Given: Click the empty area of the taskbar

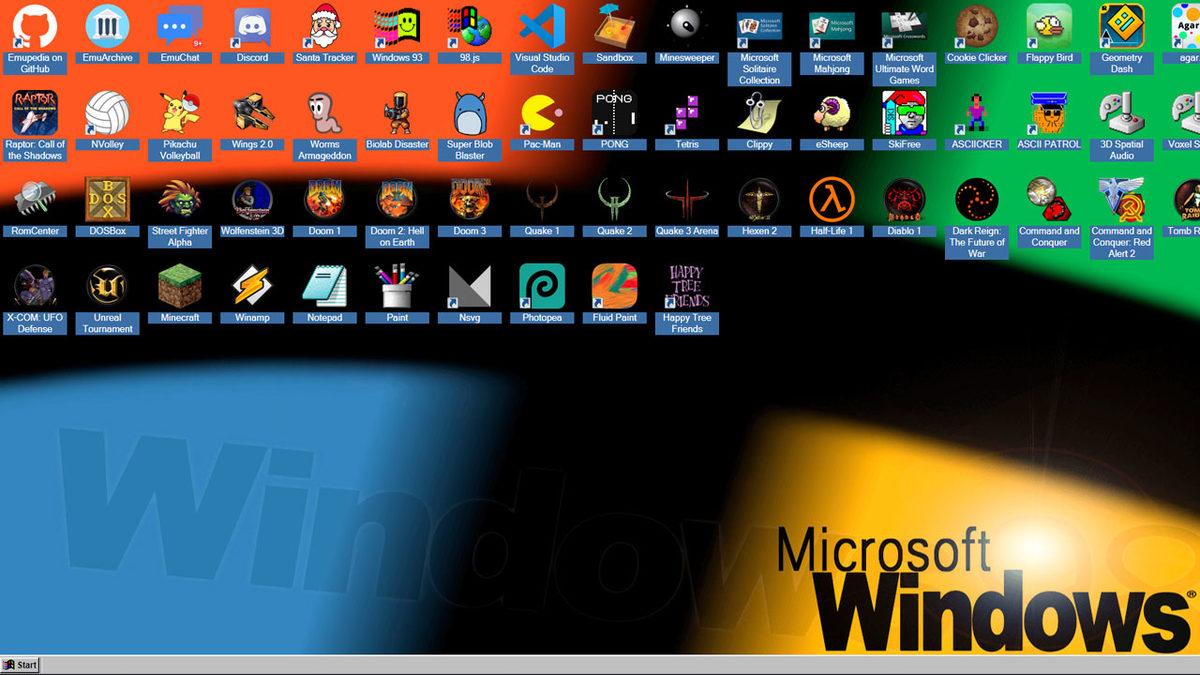Looking at the screenshot, I should tap(600, 665).
